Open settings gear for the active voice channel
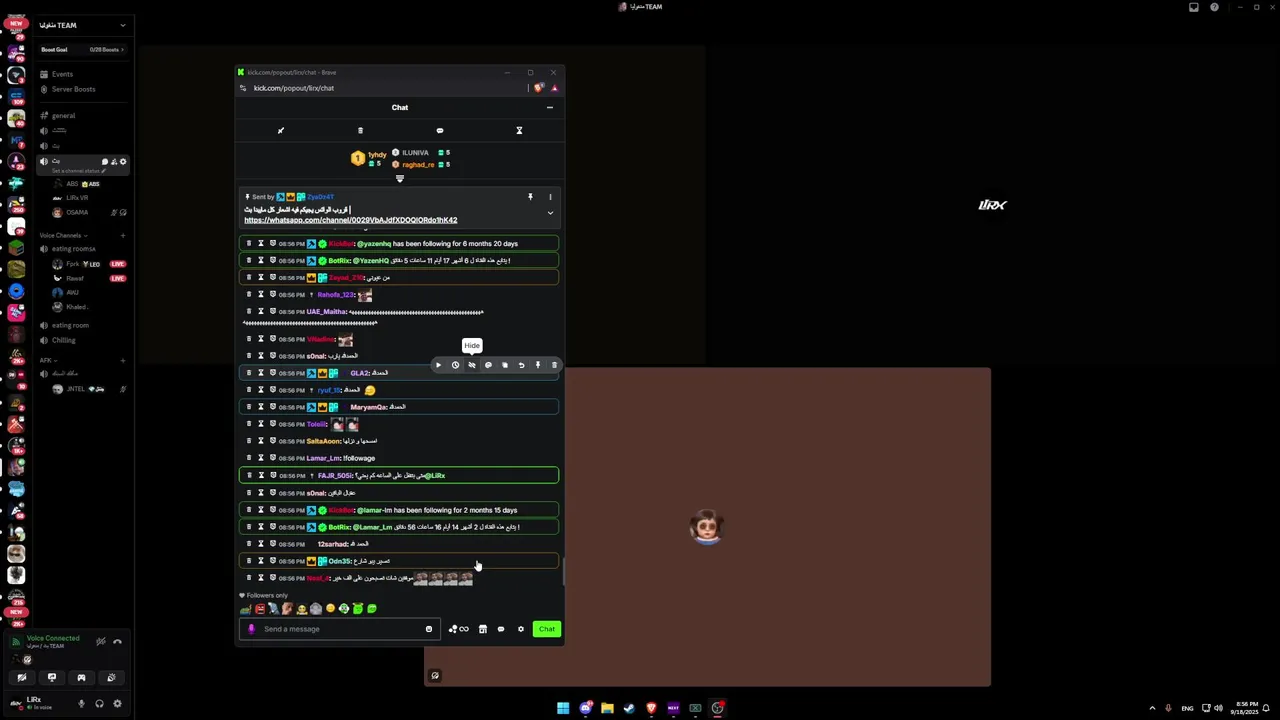Screen dimensions: 1280x720 (123, 161)
